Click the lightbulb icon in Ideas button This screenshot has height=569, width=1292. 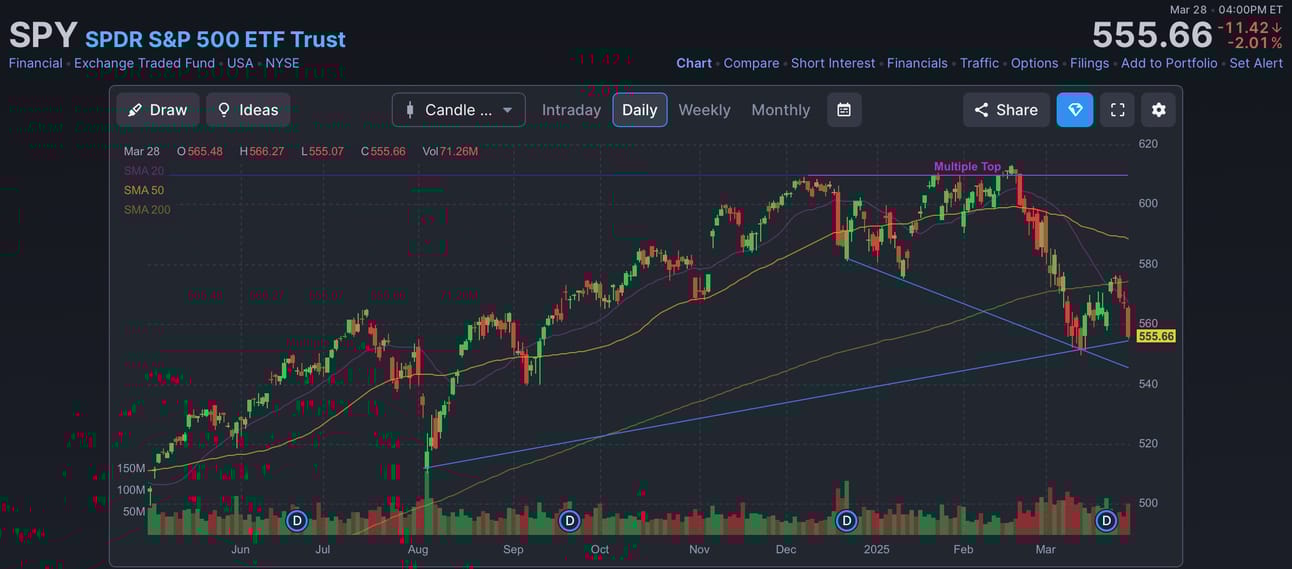224,110
